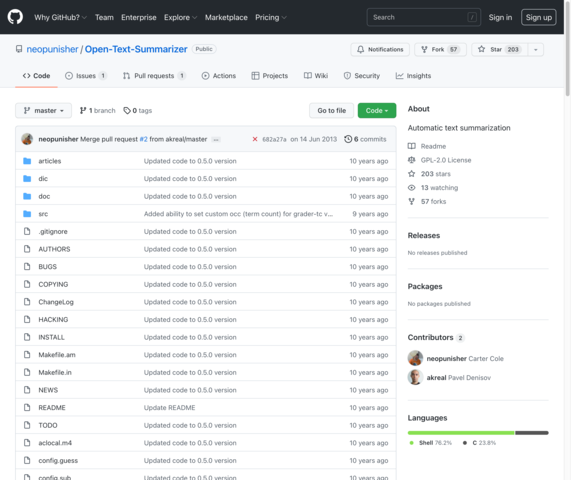
Task: Click the failed status X icon
Action: [255, 139]
